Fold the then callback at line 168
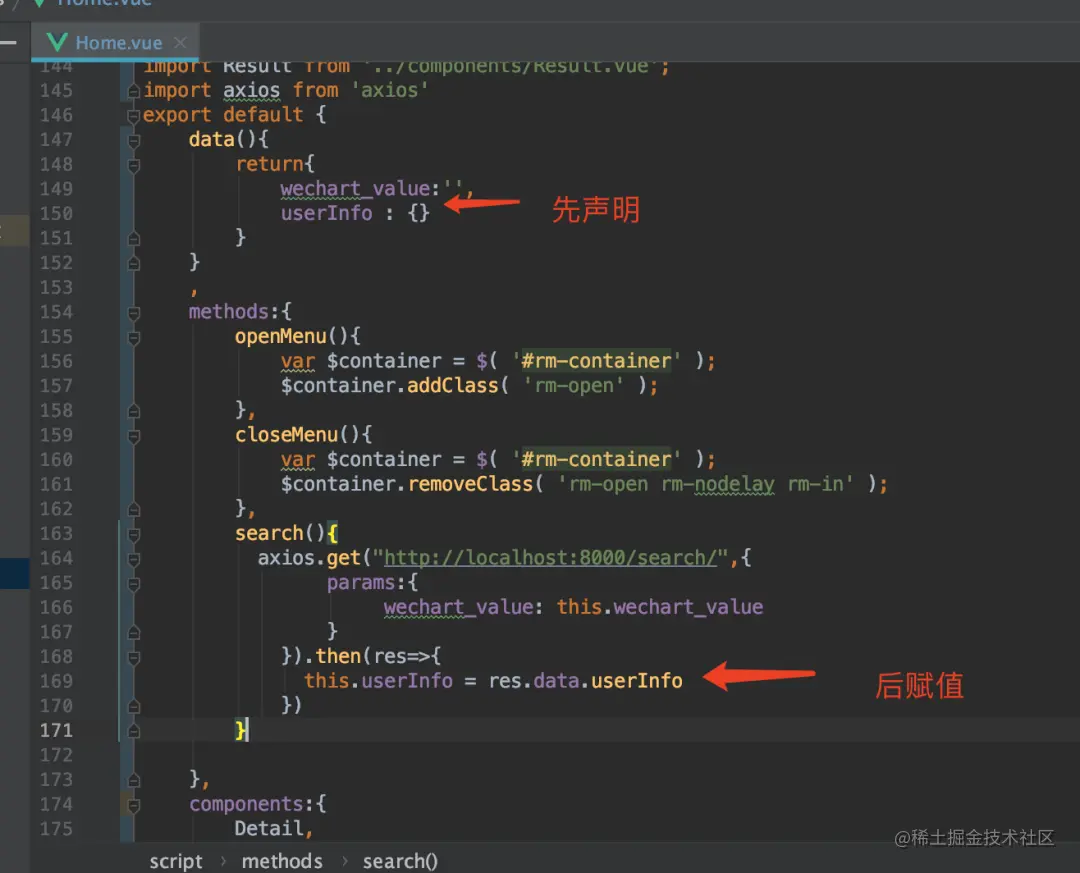1080x873 pixels. point(134,657)
